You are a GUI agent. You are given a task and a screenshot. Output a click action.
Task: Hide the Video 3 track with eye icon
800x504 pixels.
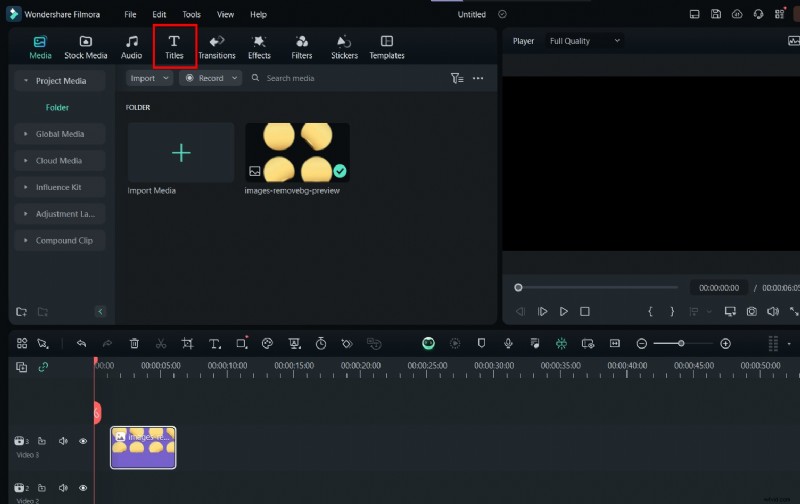[83, 441]
